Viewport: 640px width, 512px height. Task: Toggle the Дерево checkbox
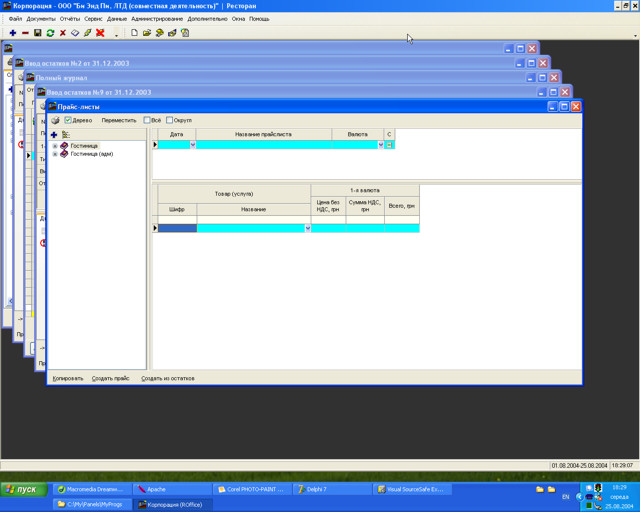click(68, 120)
